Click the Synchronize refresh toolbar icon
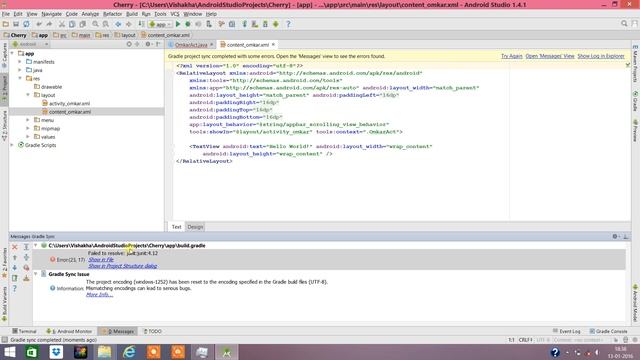The width and height of the screenshot is (640, 360). tap(26, 24)
